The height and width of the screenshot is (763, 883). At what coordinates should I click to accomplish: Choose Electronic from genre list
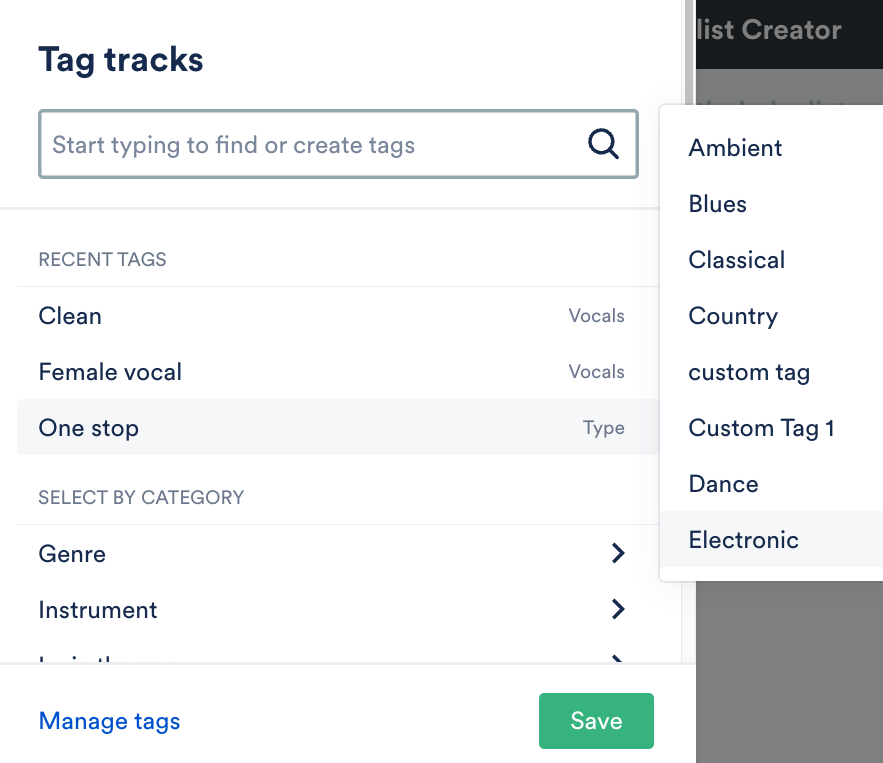743,540
